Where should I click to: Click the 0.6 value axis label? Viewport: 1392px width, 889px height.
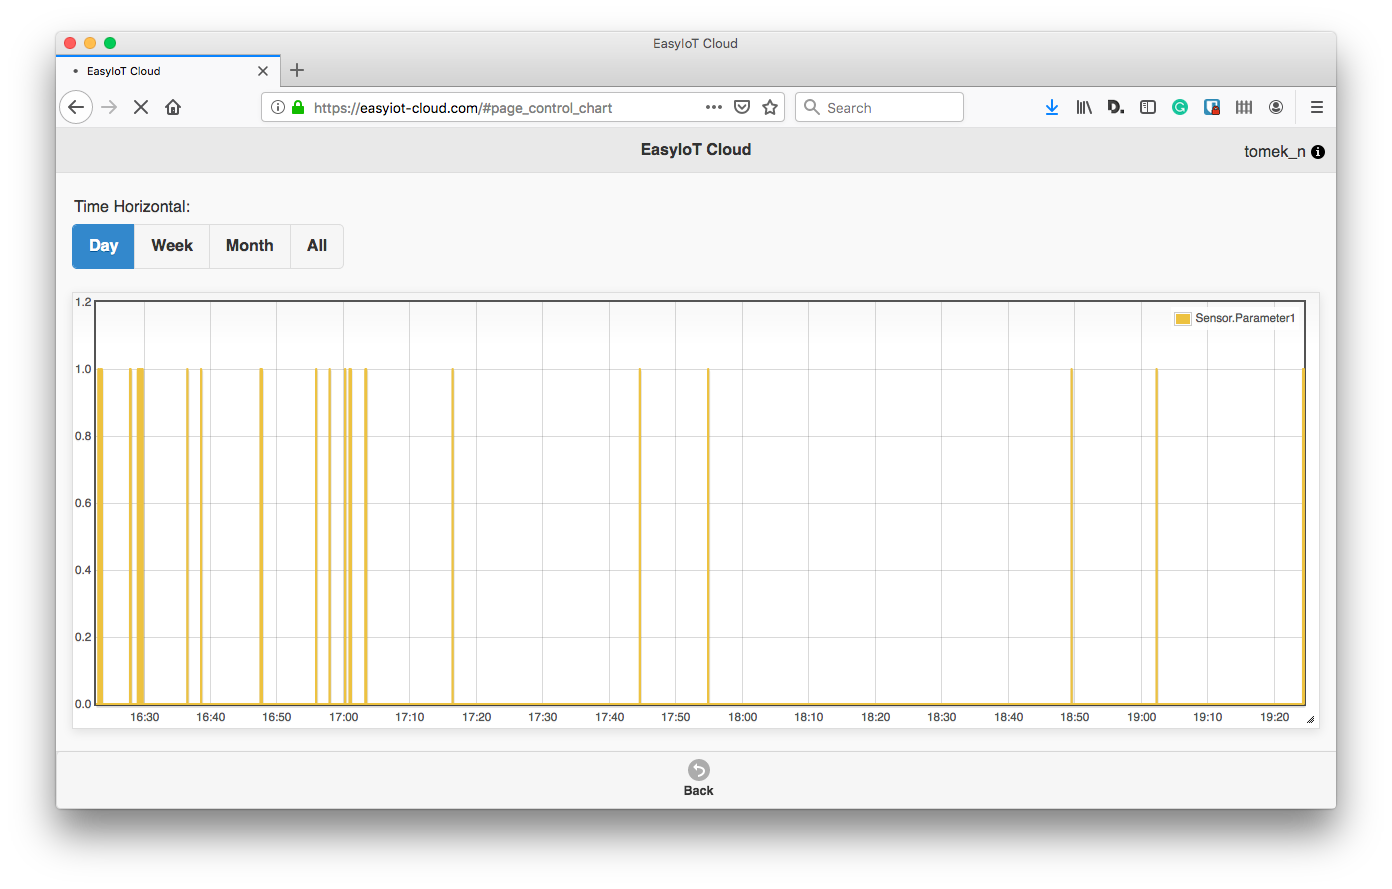click(x=83, y=503)
